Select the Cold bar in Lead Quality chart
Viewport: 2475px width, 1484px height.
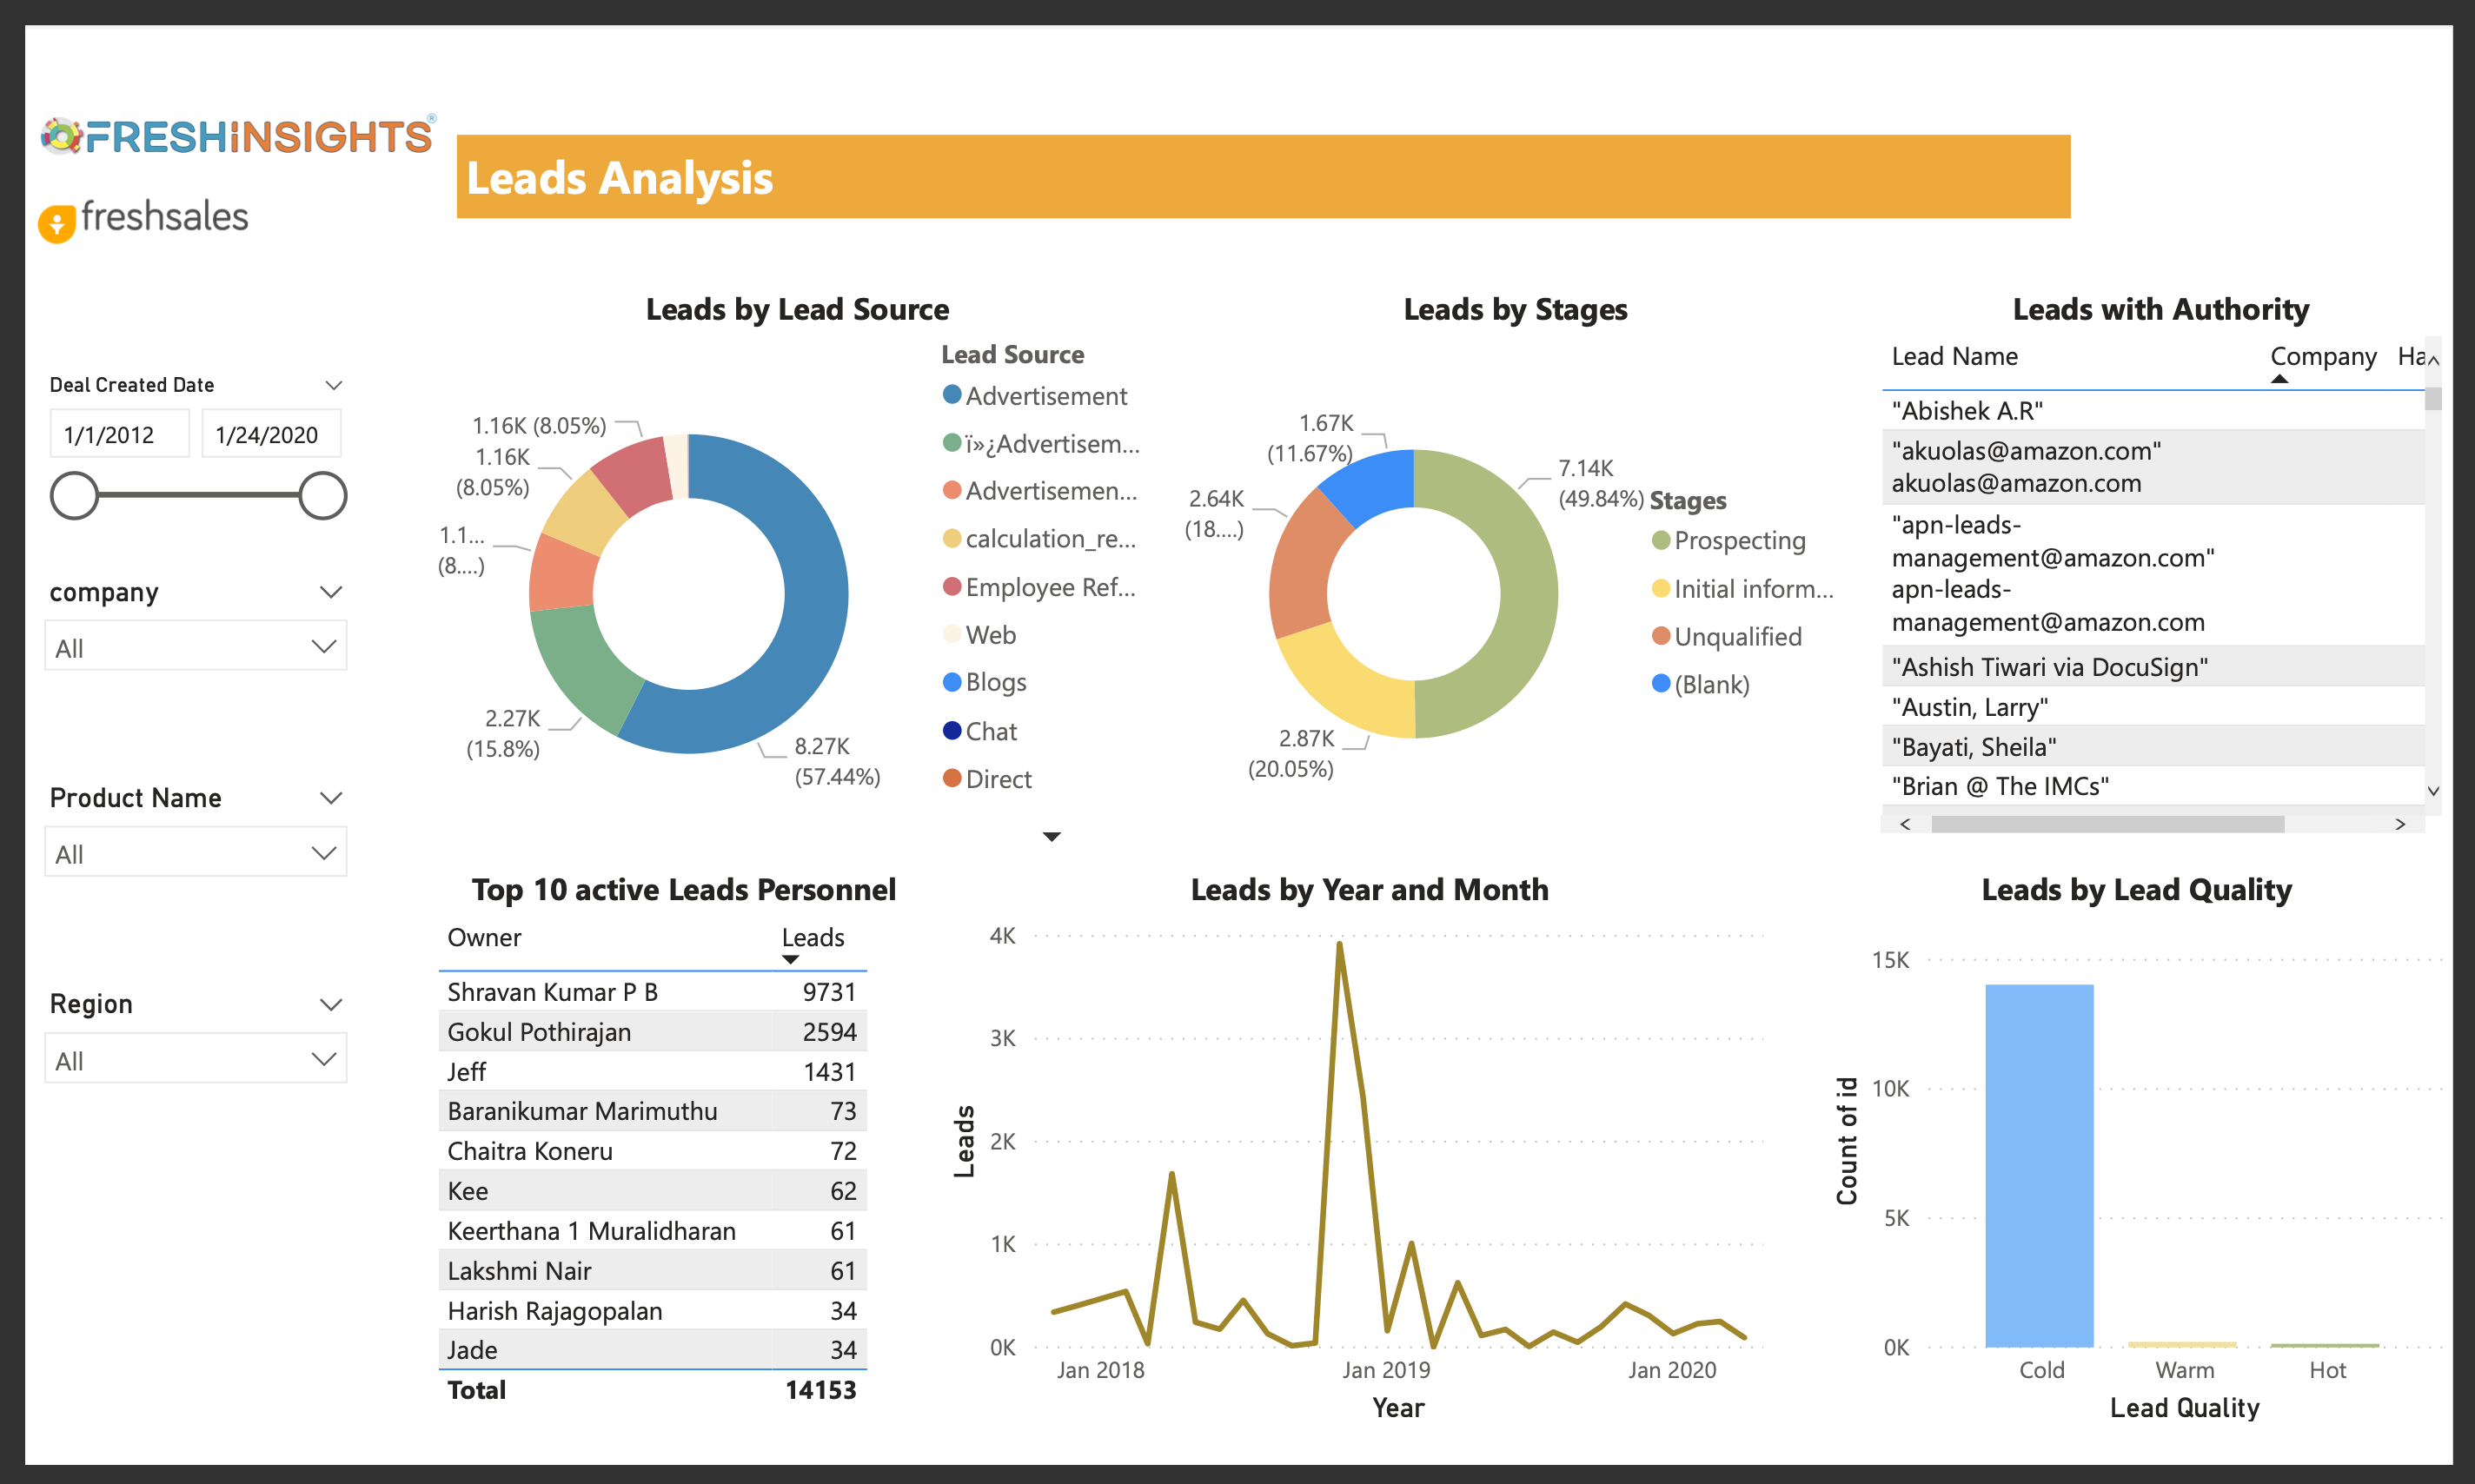pyautogui.click(x=2039, y=1165)
